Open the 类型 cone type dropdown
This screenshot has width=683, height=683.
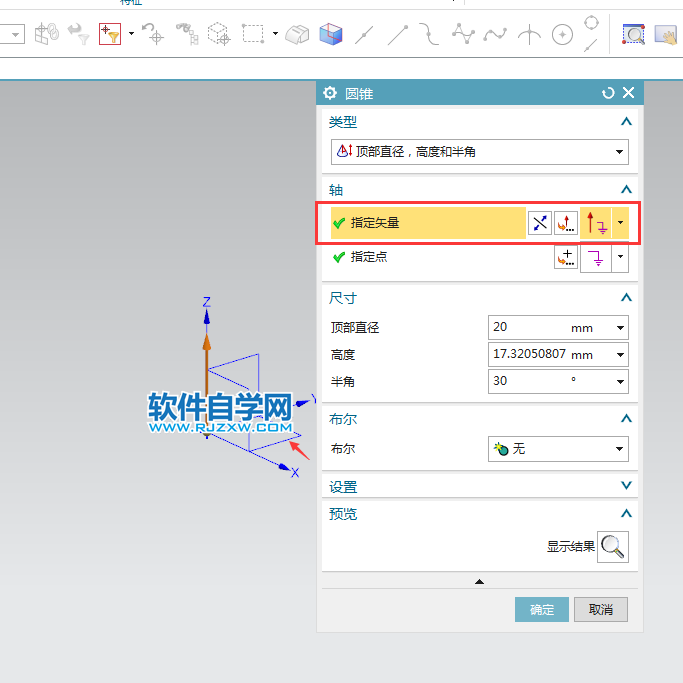coord(479,152)
